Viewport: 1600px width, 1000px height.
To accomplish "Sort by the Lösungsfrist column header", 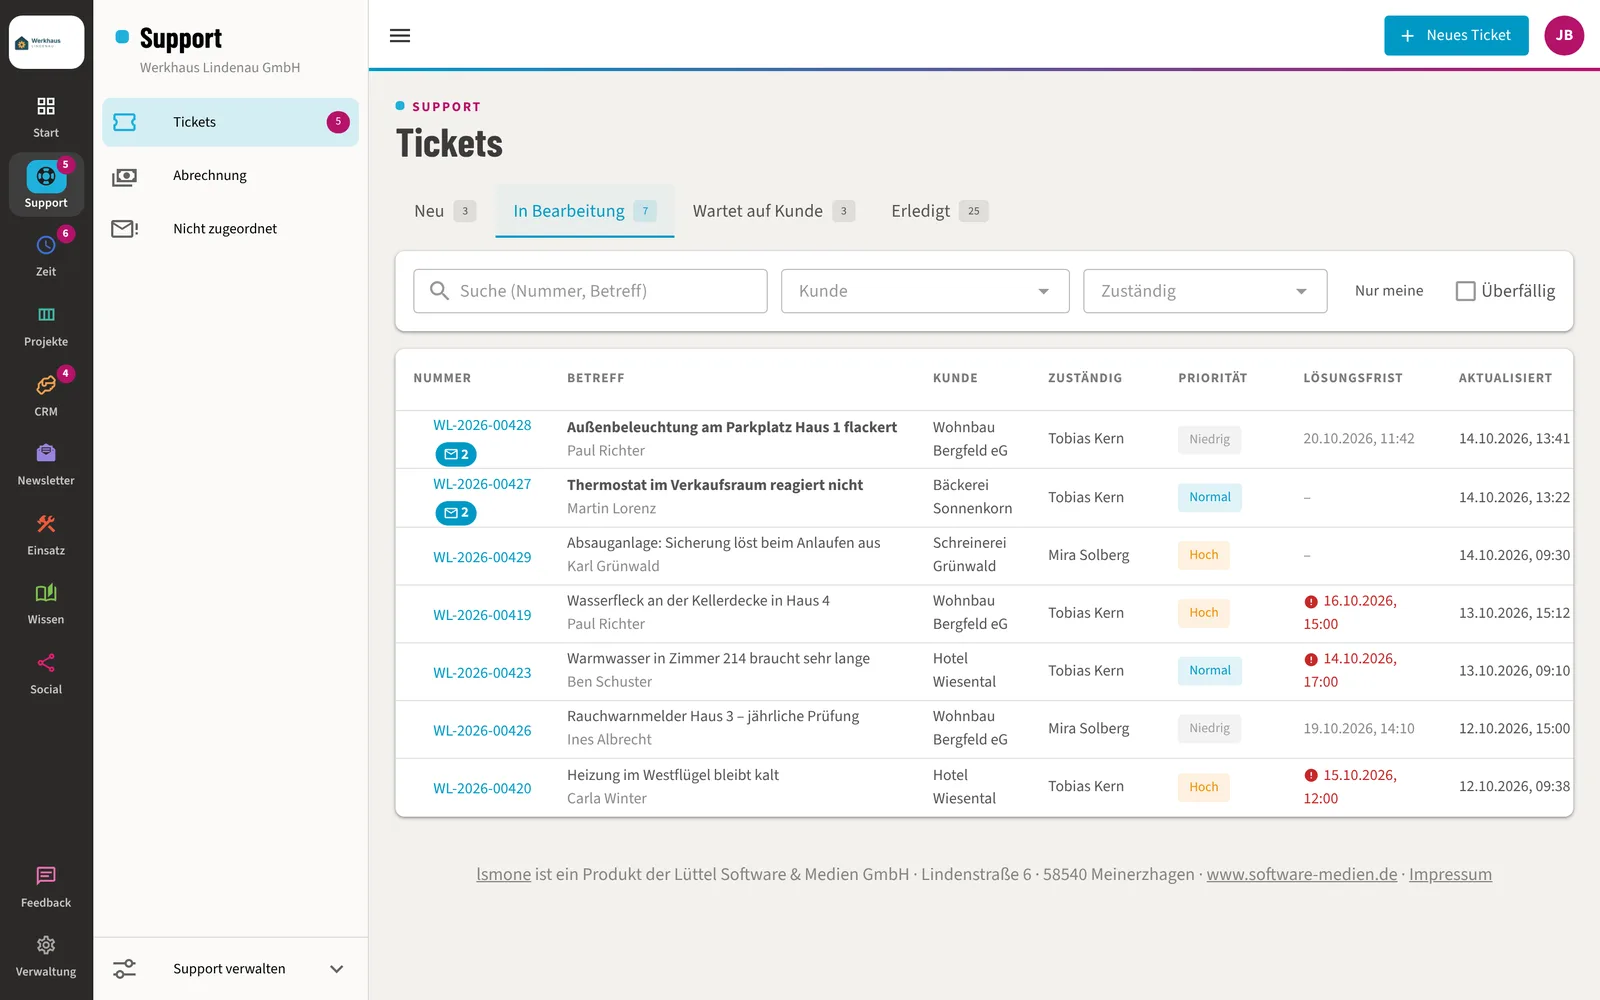I will click(1353, 378).
